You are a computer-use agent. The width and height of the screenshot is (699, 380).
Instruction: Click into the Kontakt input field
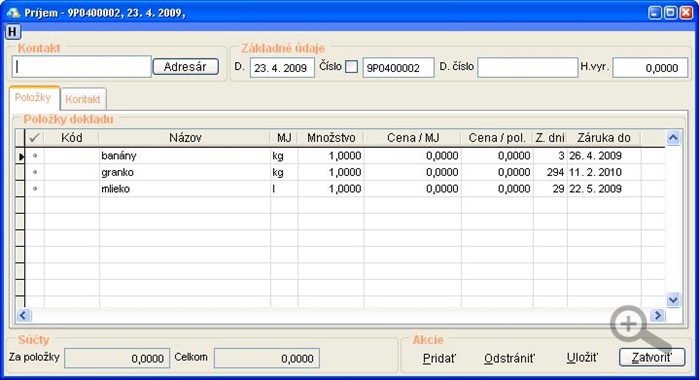pos(82,66)
